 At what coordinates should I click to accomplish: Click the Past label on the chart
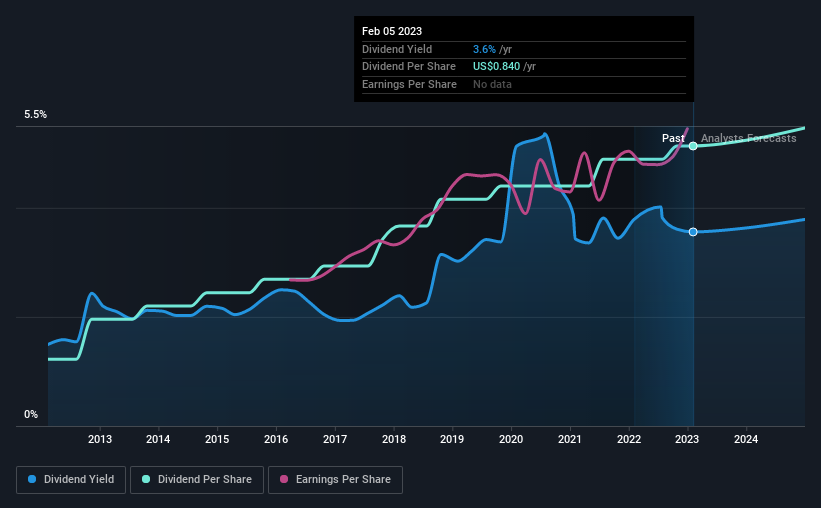[673, 138]
